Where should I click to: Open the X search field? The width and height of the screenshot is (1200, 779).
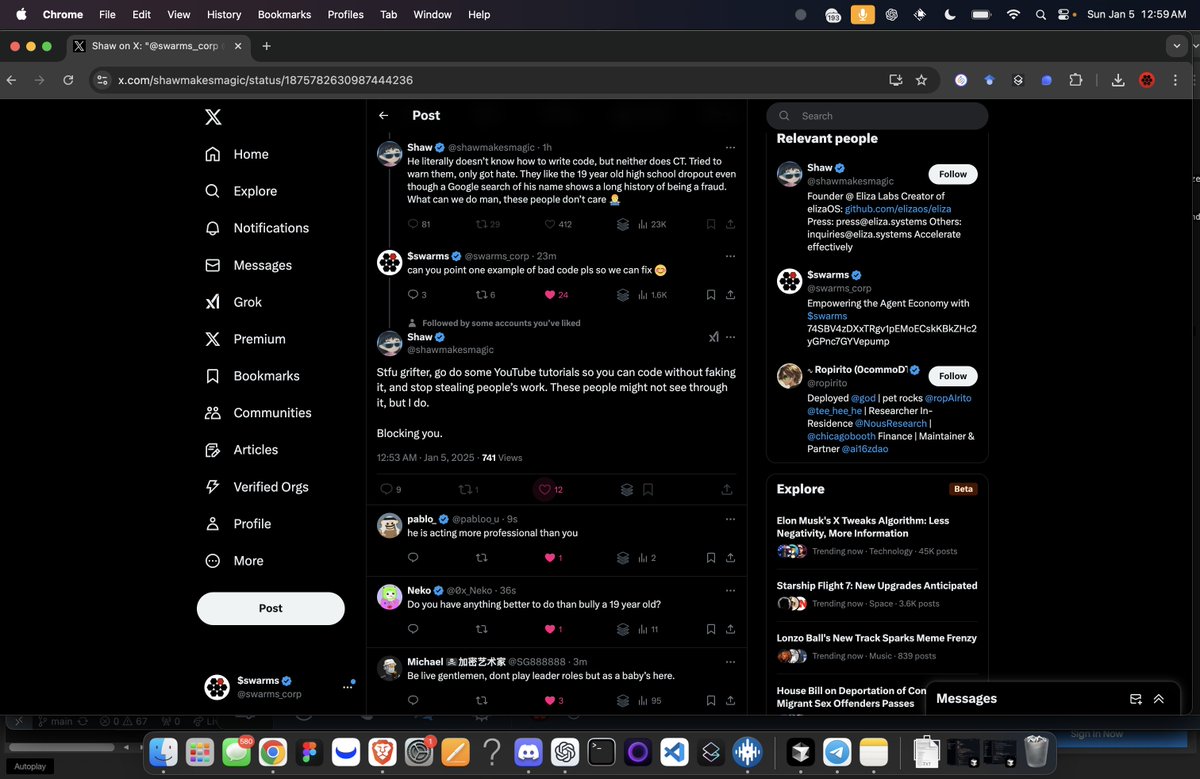(877, 116)
